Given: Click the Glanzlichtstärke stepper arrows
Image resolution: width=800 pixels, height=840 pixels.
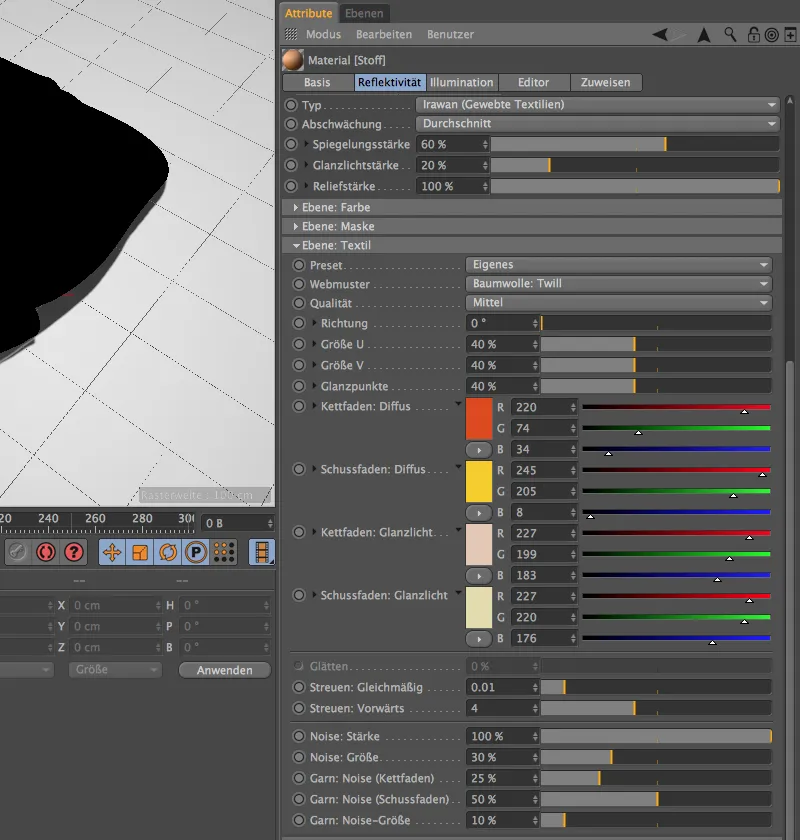Looking at the screenshot, I should 485,166.
